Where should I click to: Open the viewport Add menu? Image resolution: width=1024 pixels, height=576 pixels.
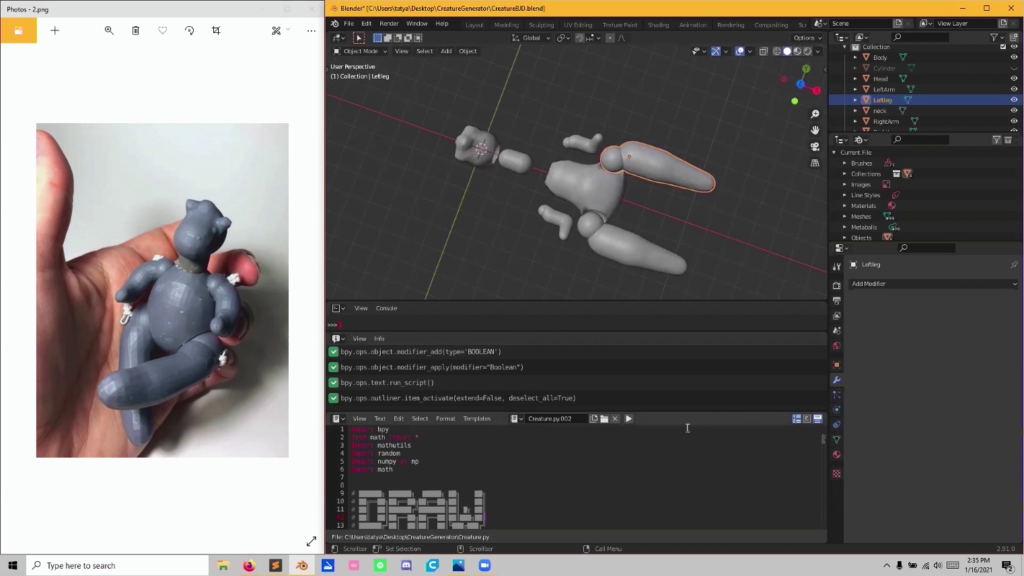pyautogui.click(x=446, y=51)
